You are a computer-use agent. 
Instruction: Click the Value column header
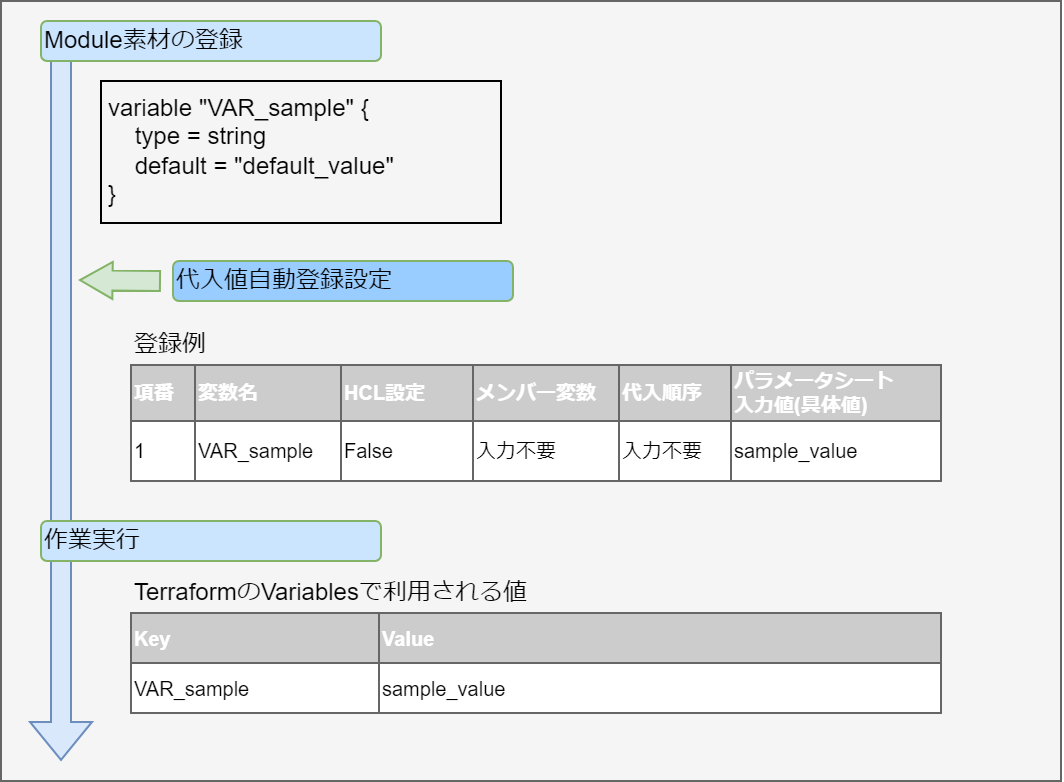coord(659,638)
